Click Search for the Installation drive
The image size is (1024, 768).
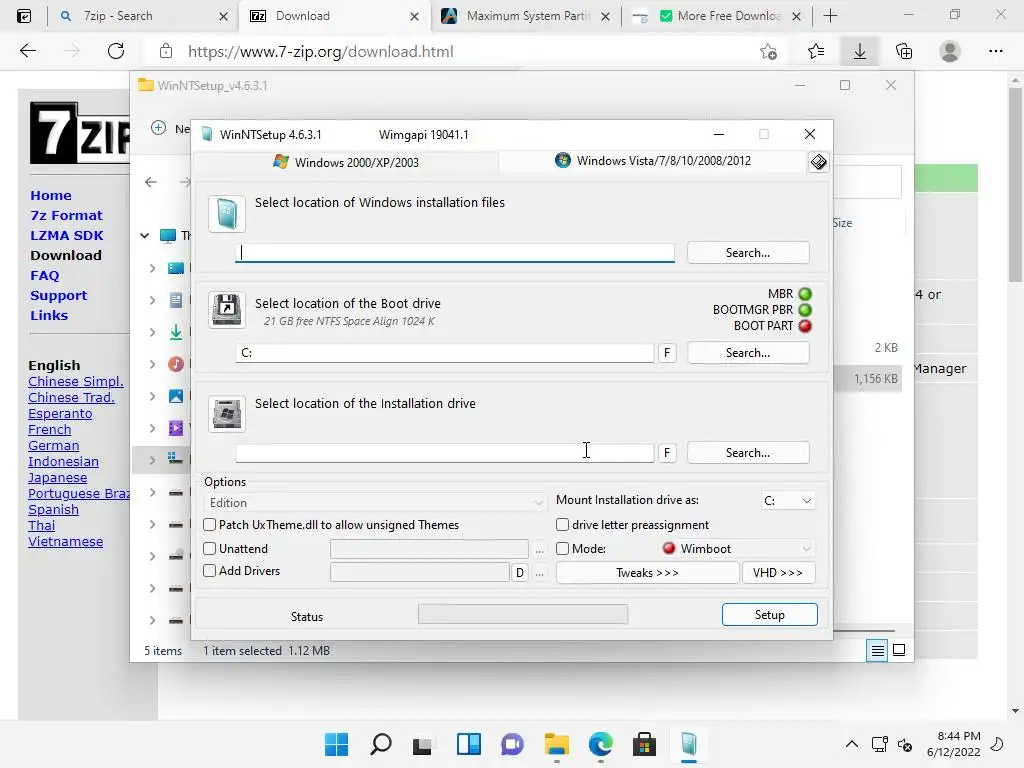pyautogui.click(x=748, y=453)
